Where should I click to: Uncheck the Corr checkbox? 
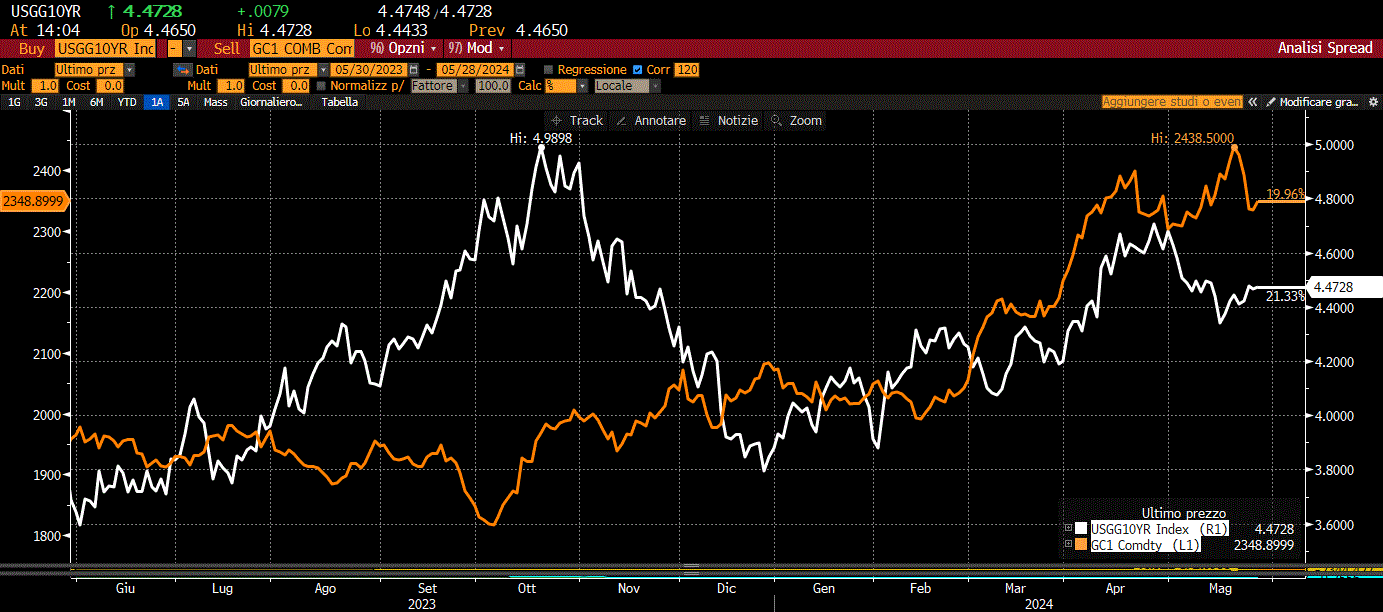637,70
